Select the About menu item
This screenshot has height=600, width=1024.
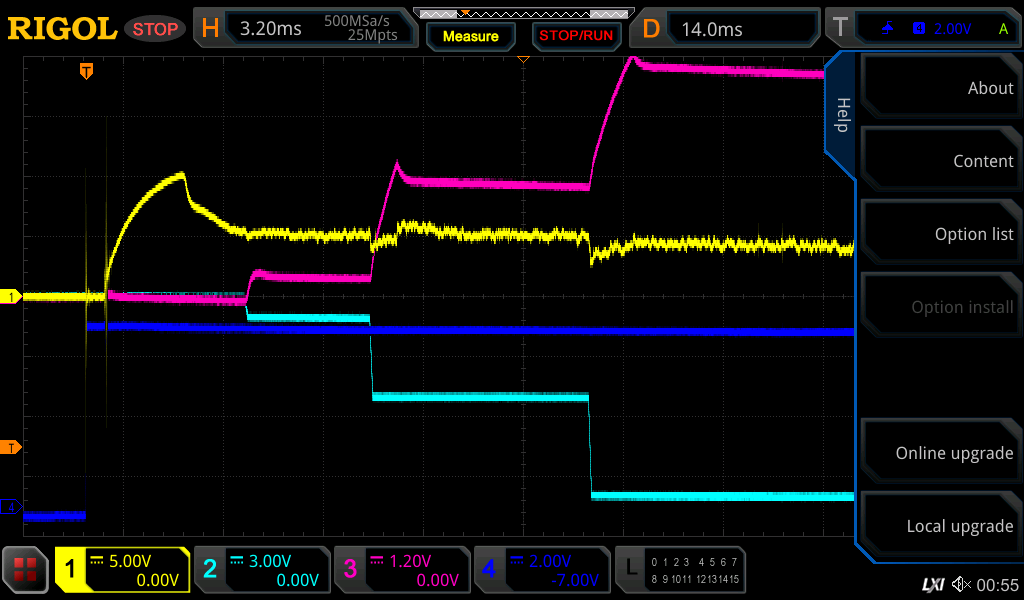[941, 88]
